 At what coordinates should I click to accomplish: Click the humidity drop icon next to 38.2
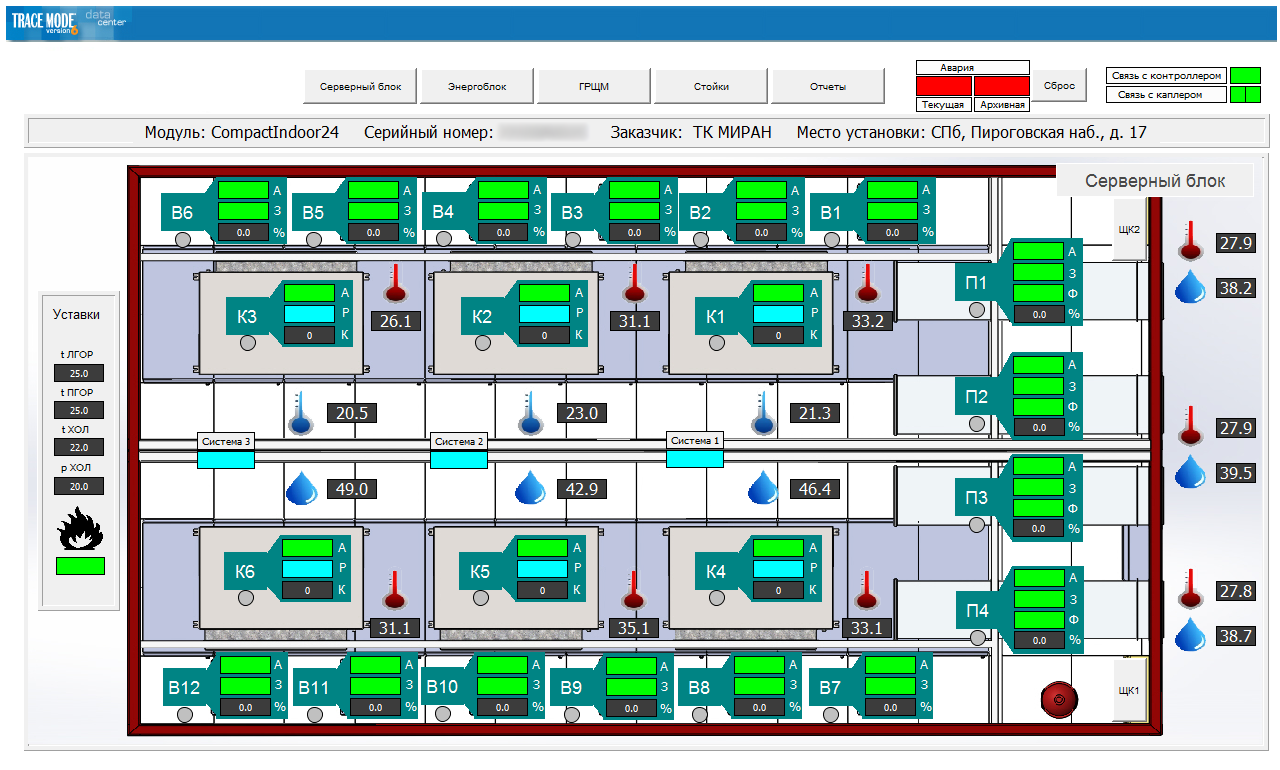[x=1189, y=286]
